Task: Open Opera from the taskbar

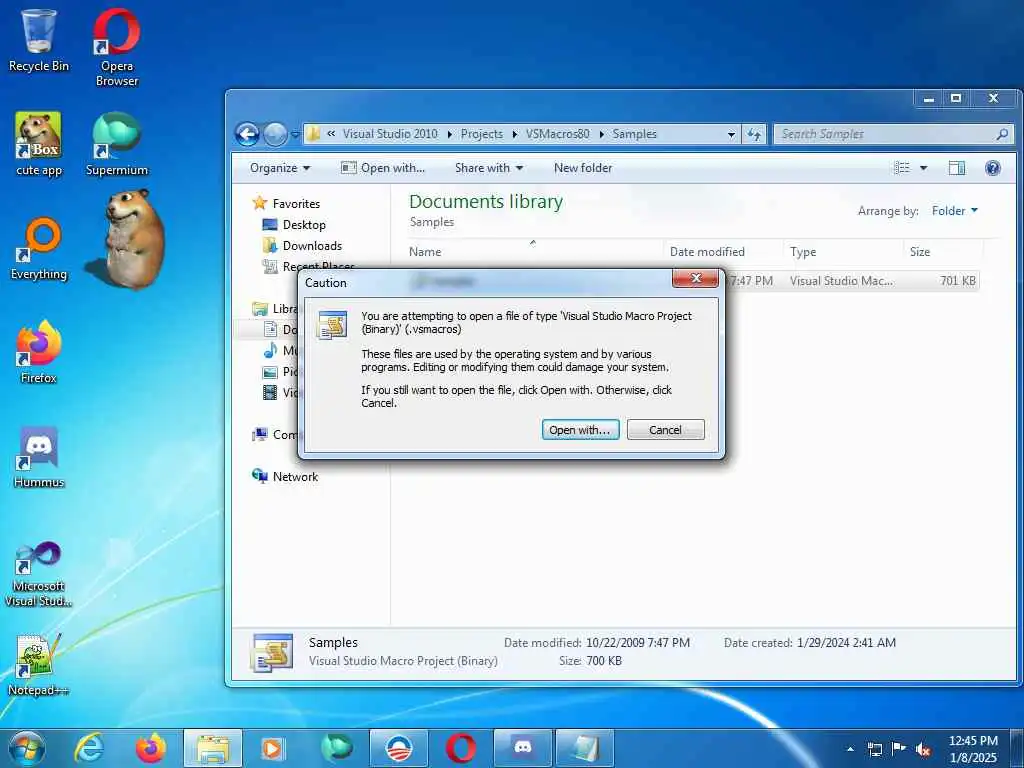Action: click(x=460, y=748)
